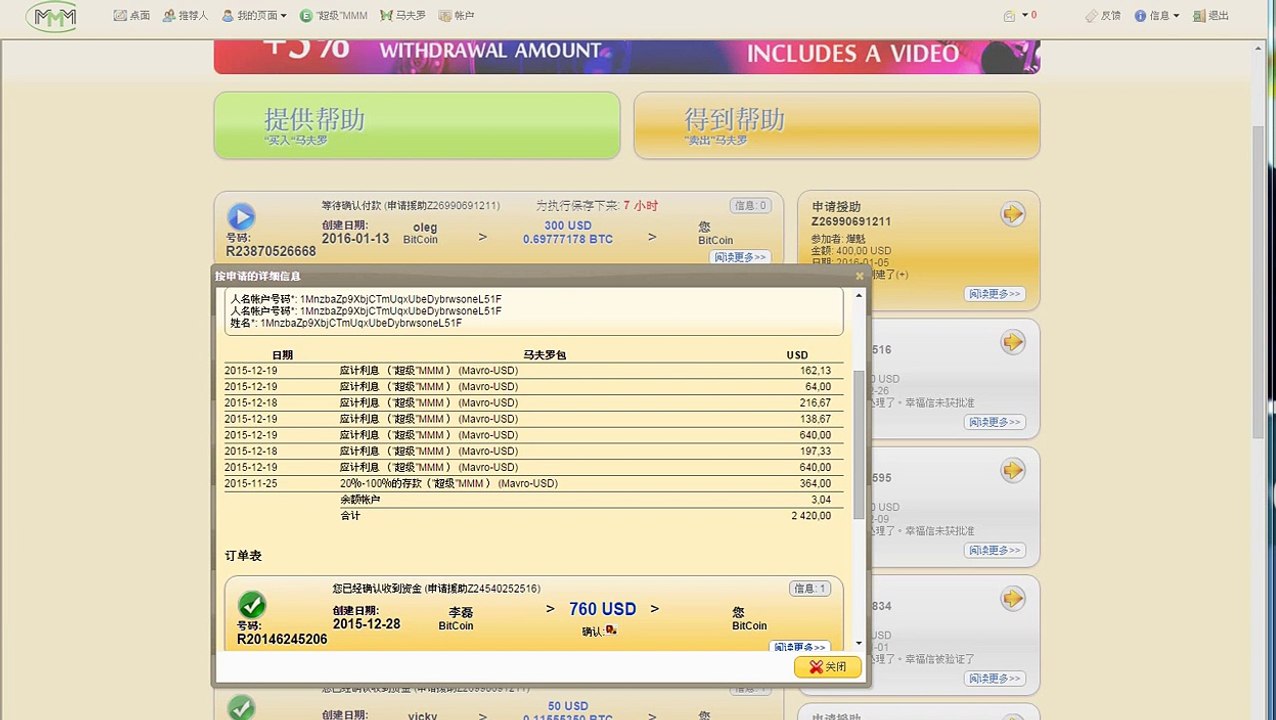This screenshot has width=1276, height=720.
Task: Click the blue play icon on order R23870526668
Action: (x=241, y=216)
